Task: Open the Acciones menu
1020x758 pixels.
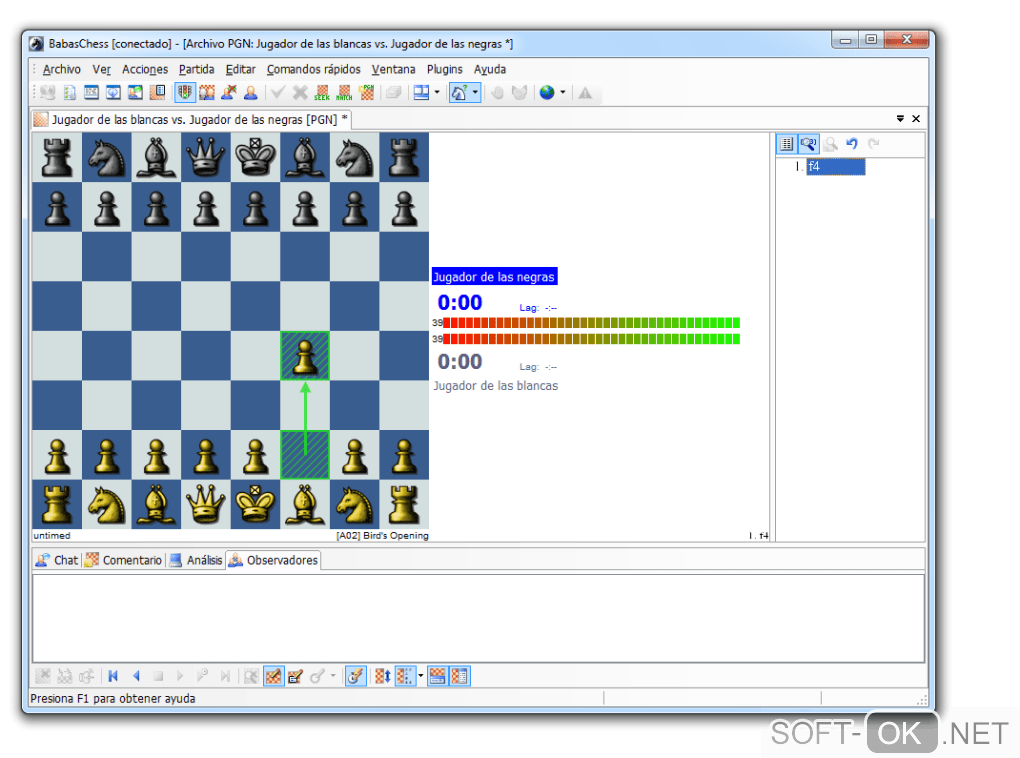Action: point(145,69)
